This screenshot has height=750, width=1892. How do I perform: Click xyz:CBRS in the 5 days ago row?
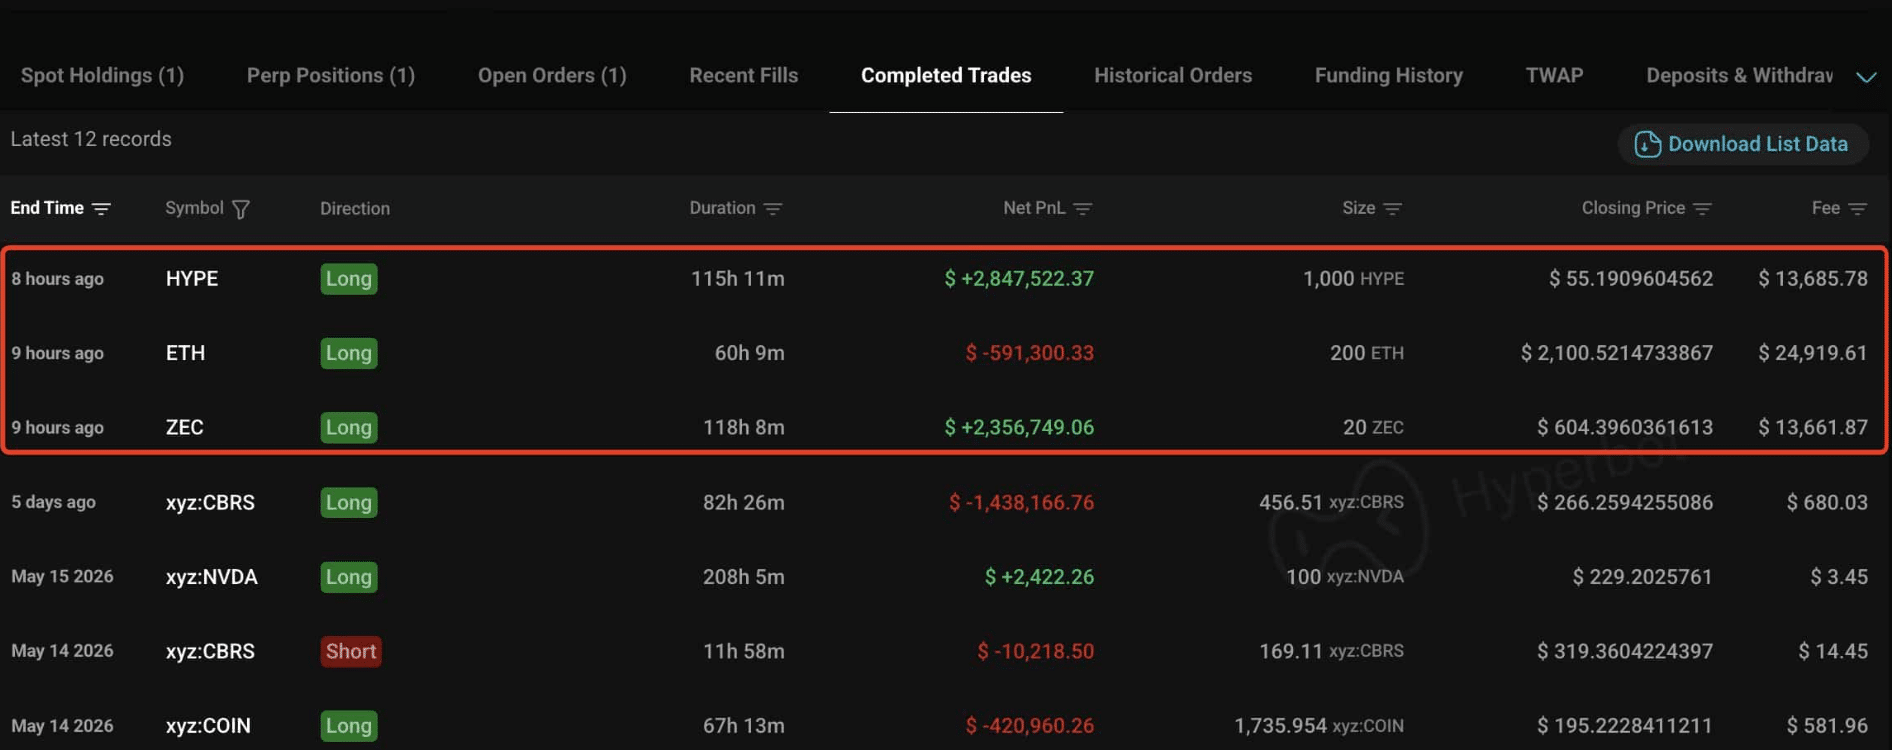(x=210, y=502)
